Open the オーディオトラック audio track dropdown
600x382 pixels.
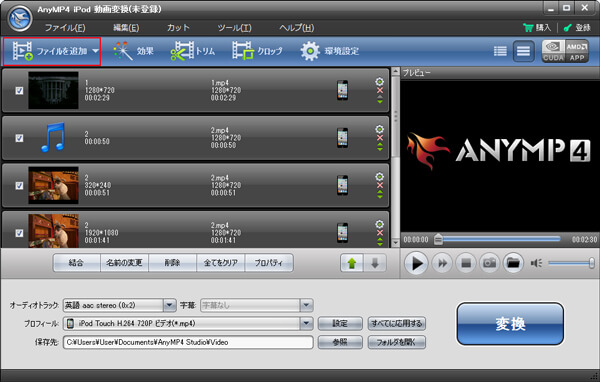click(x=170, y=305)
